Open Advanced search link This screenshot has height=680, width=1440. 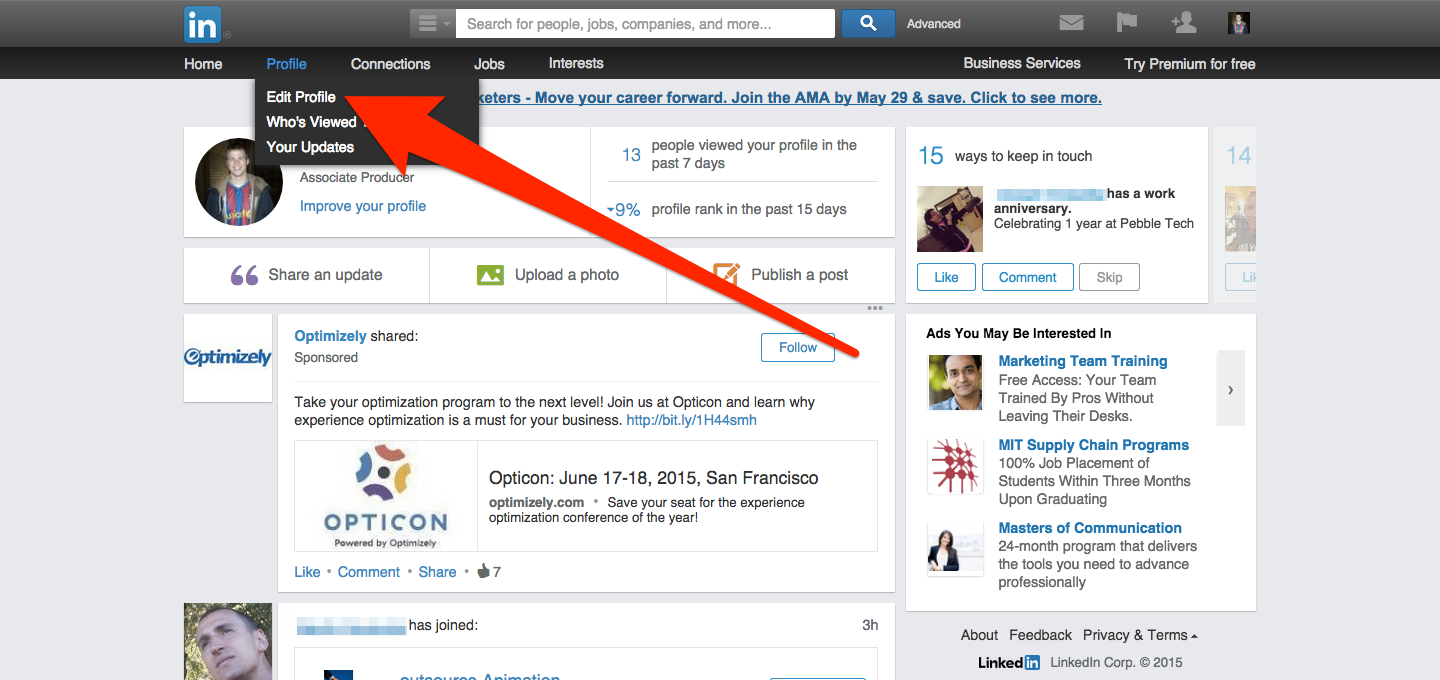click(933, 24)
